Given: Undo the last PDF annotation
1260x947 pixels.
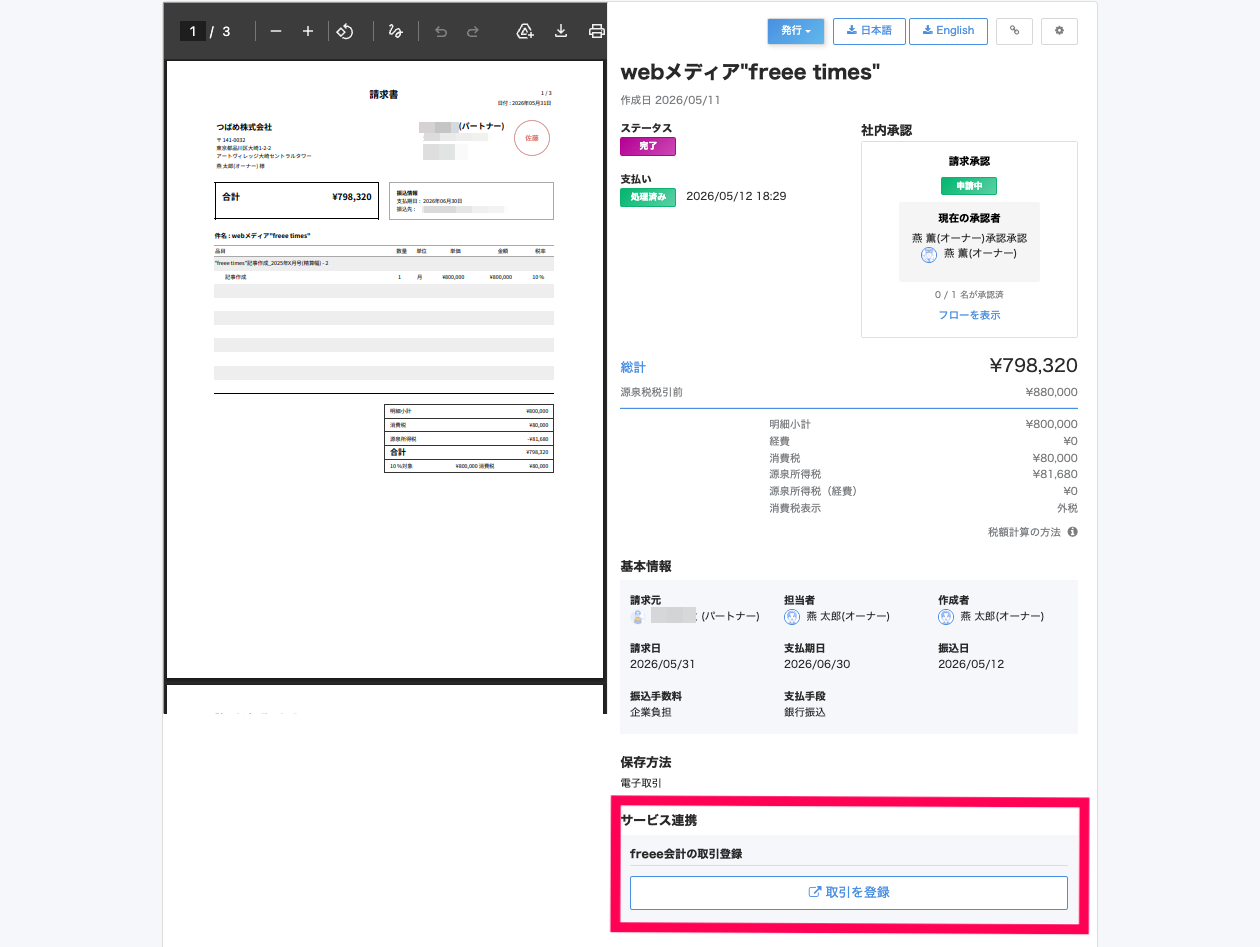Looking at the screenshot, I should (x=441, y=31).
